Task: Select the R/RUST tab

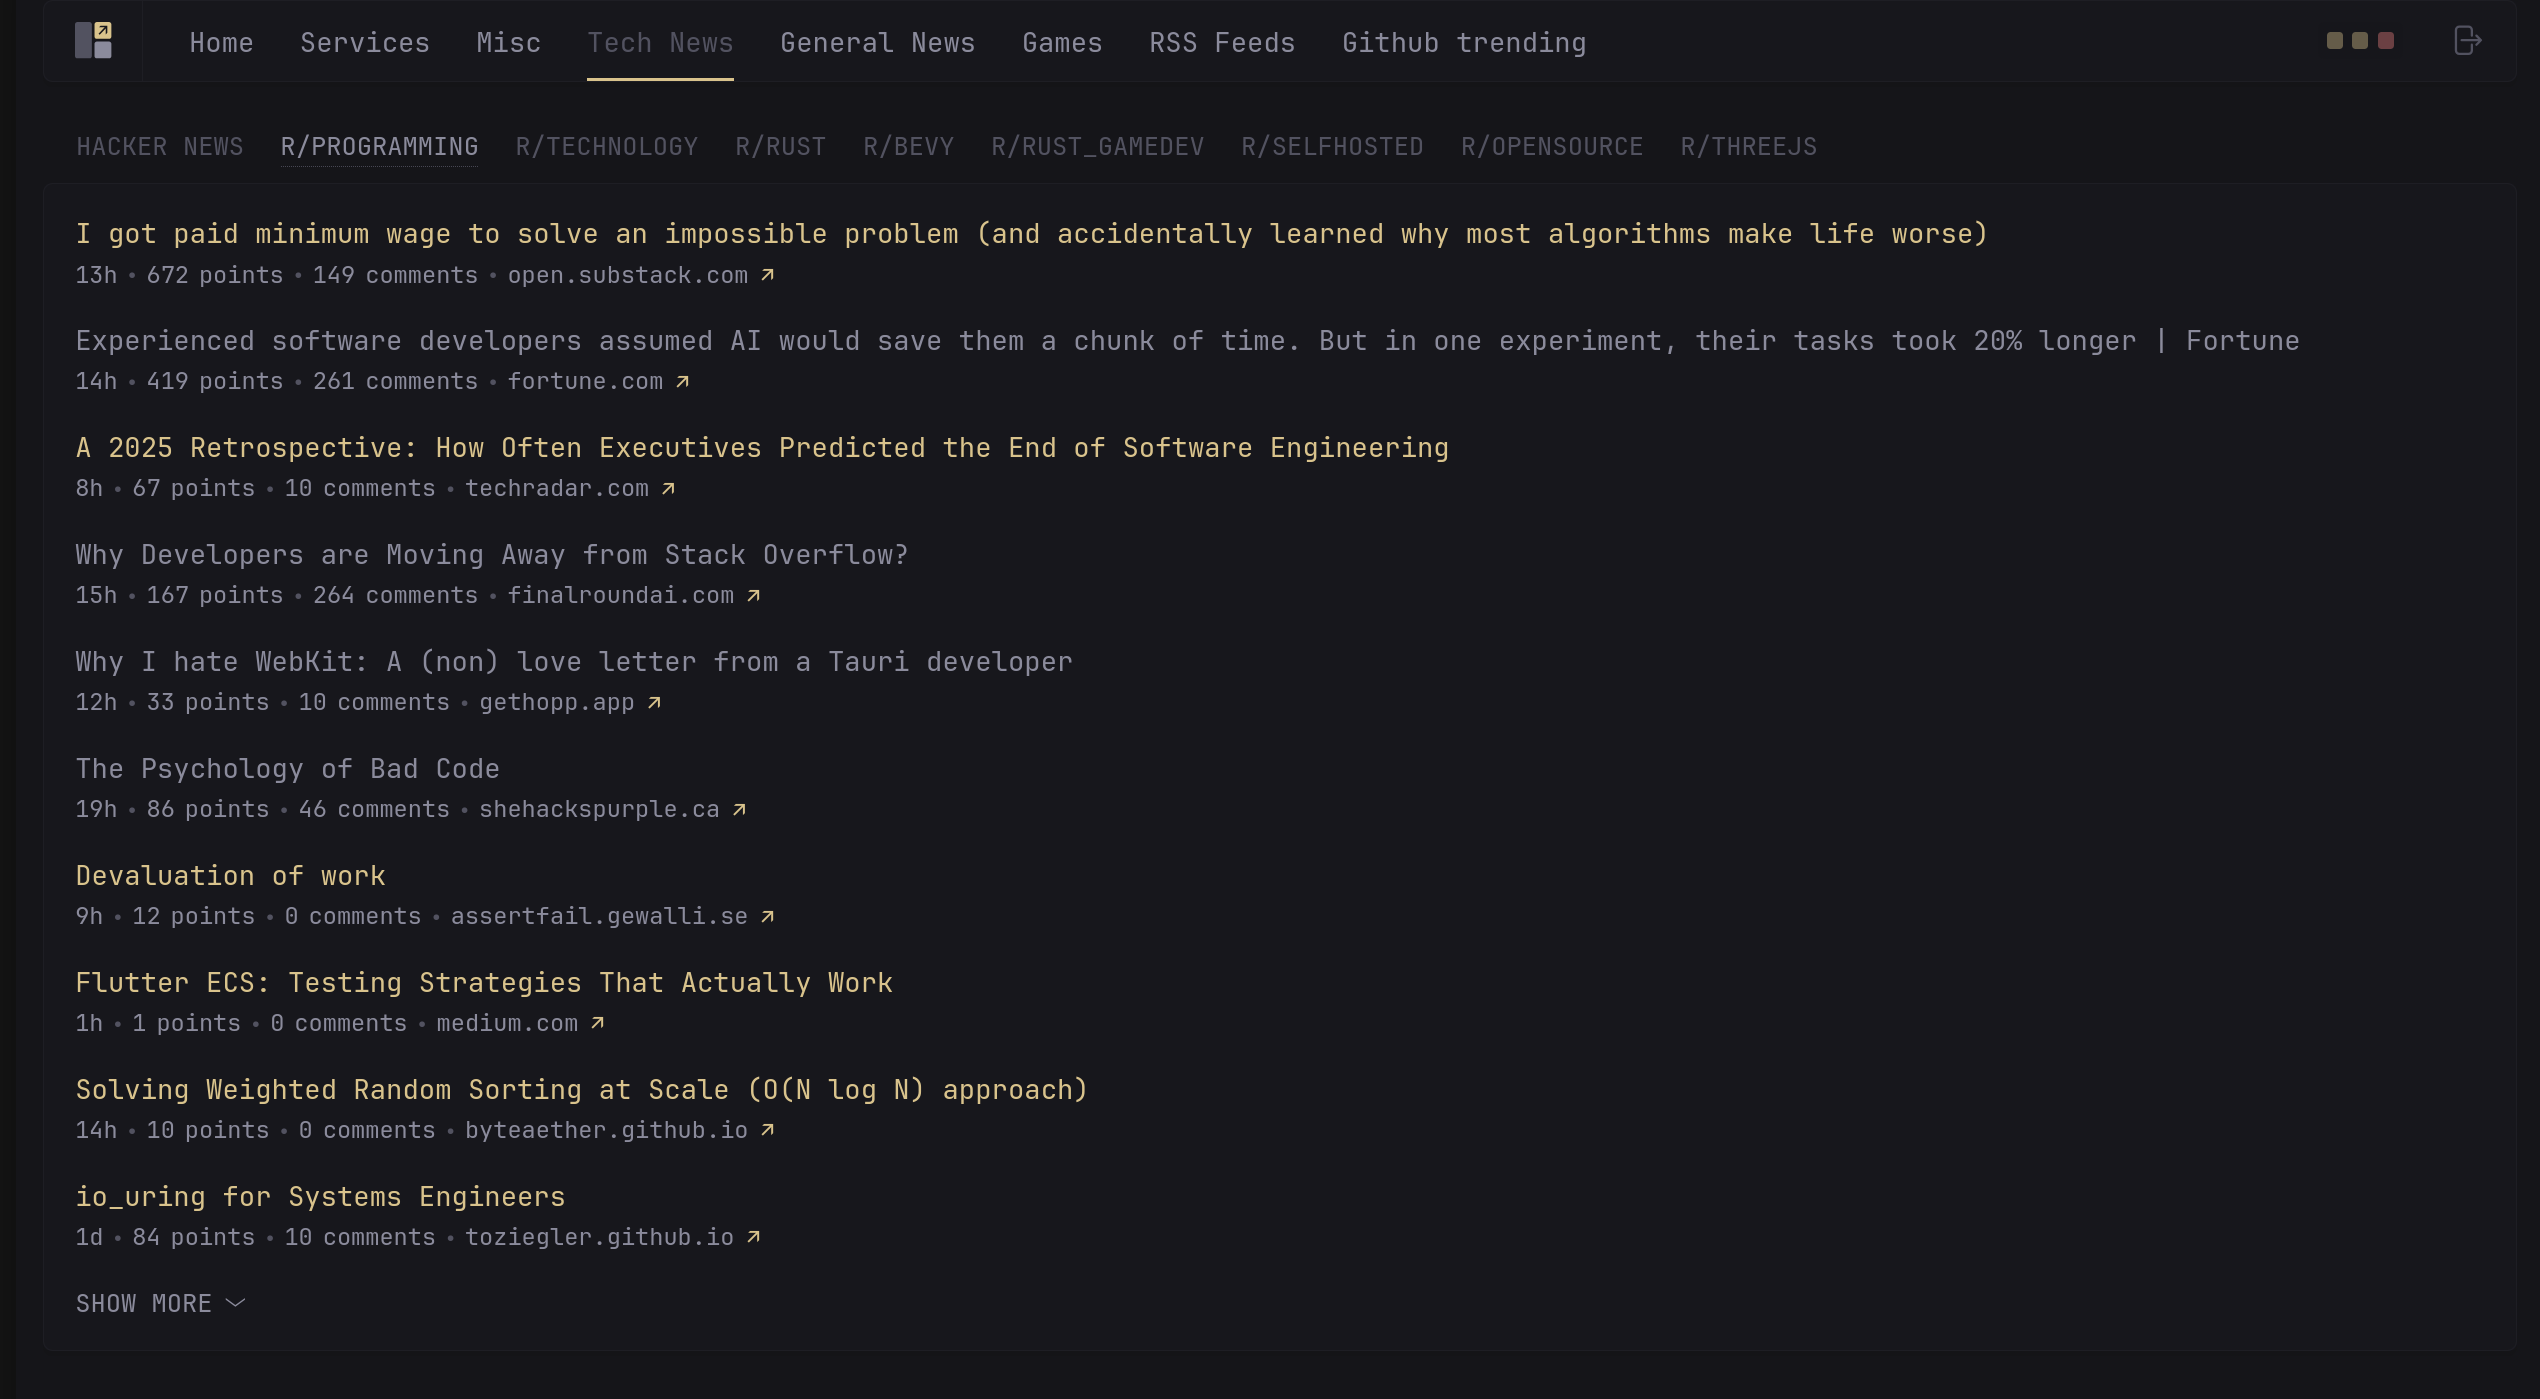Action: point(780,147)
